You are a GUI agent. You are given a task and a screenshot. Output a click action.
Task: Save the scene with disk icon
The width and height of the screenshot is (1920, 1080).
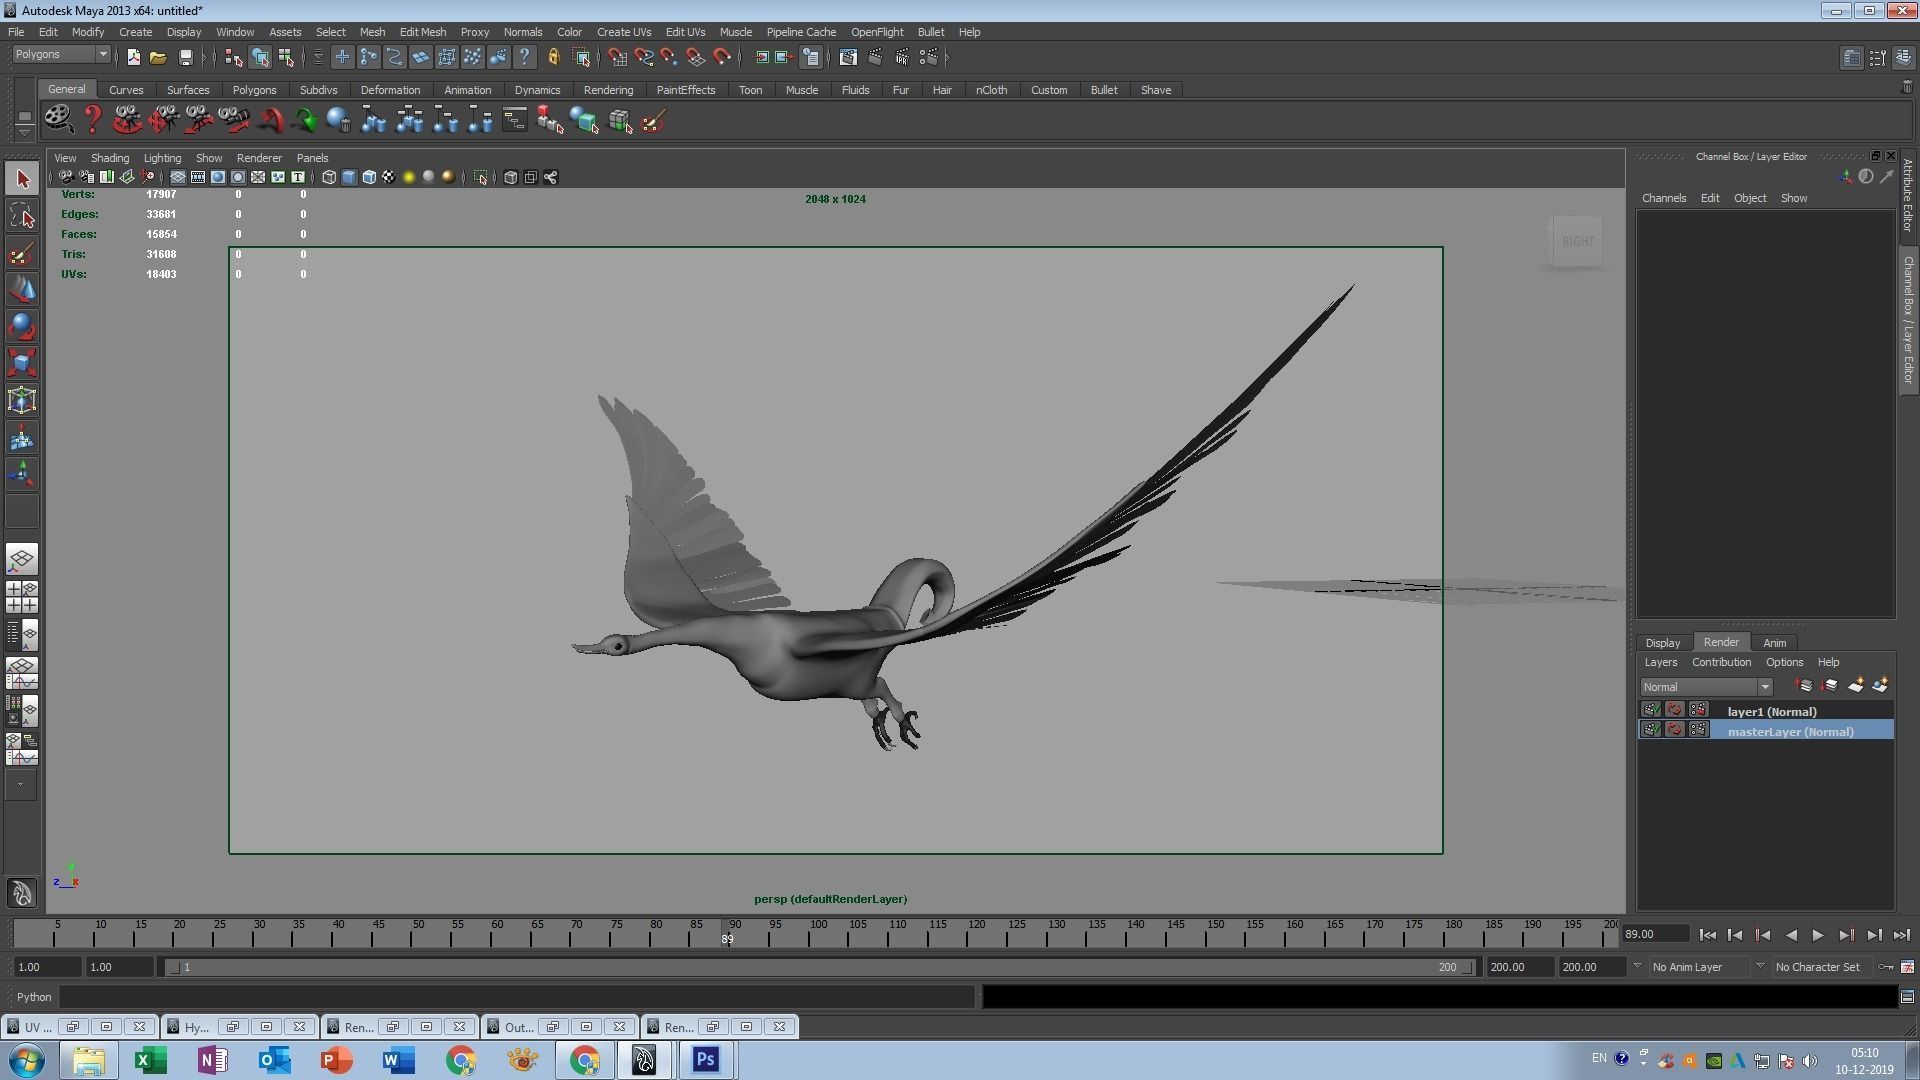(185, 57)
